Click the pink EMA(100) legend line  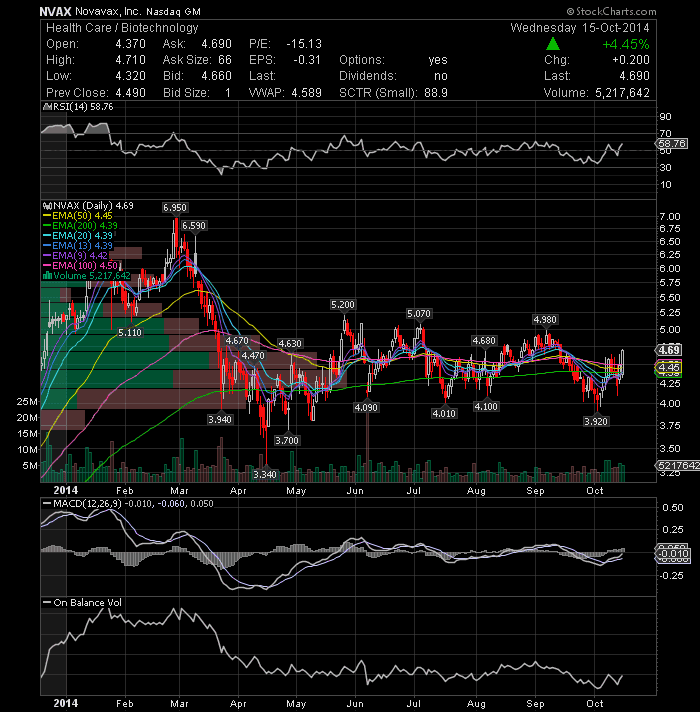tap(47, 266)
